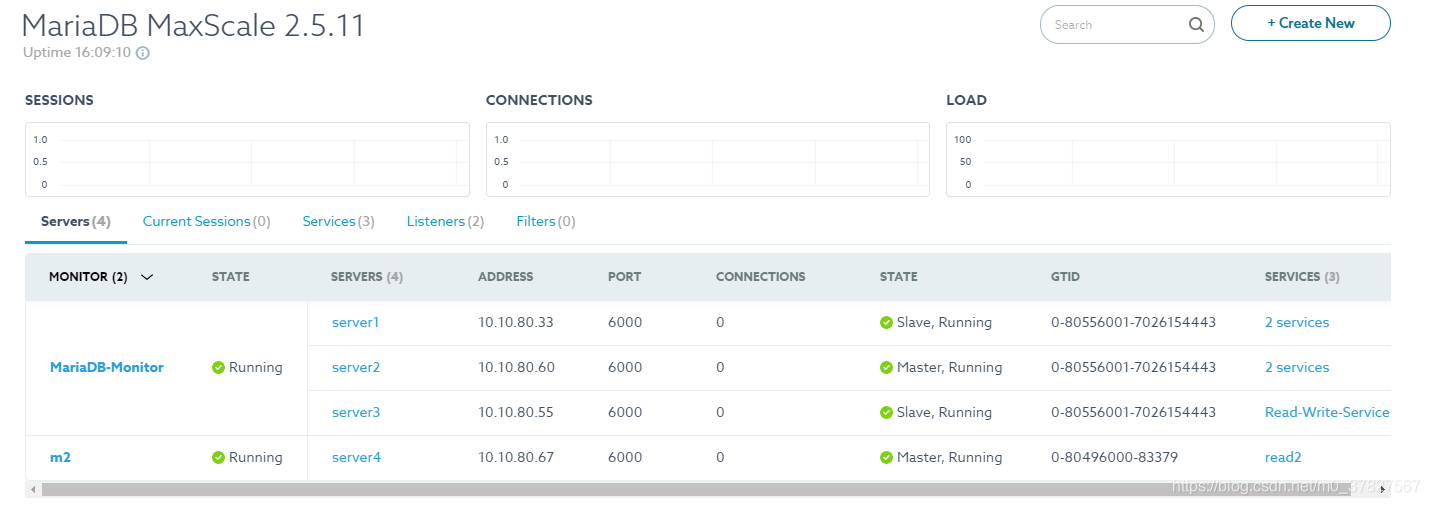
Task: Click the GTID column header
Action: tap(1066, 277)
